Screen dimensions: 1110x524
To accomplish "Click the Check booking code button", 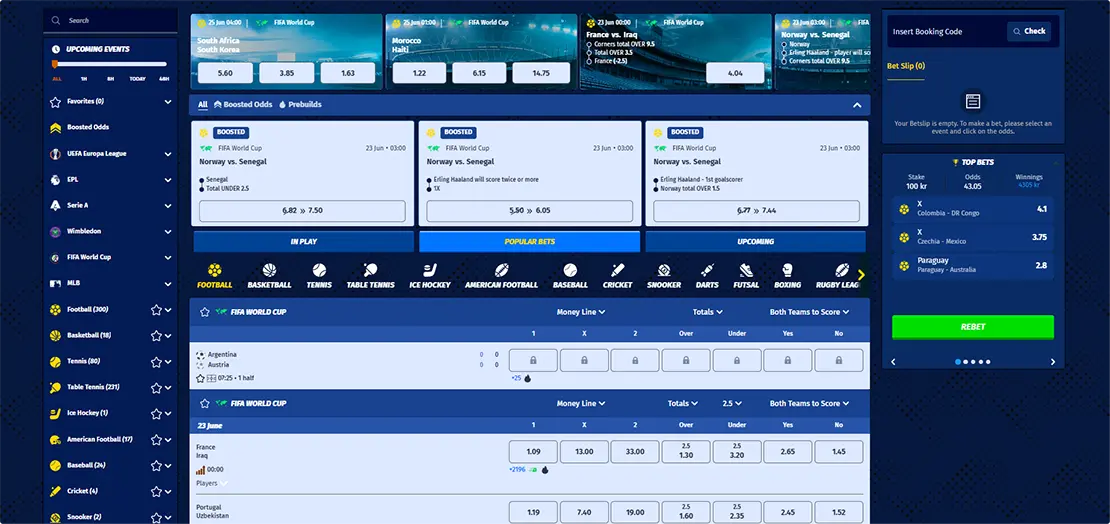I will click(x=1029, y=31).
